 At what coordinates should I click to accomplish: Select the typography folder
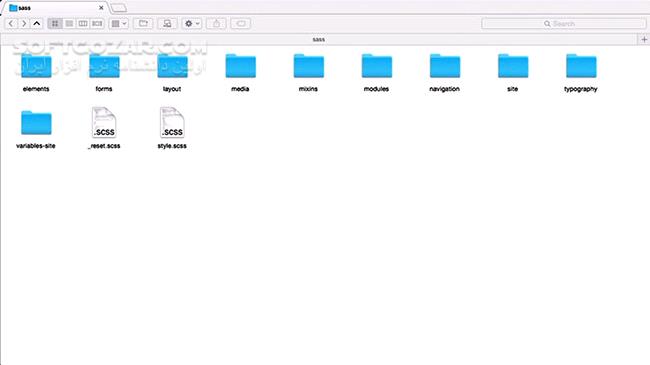click(581, 72)
